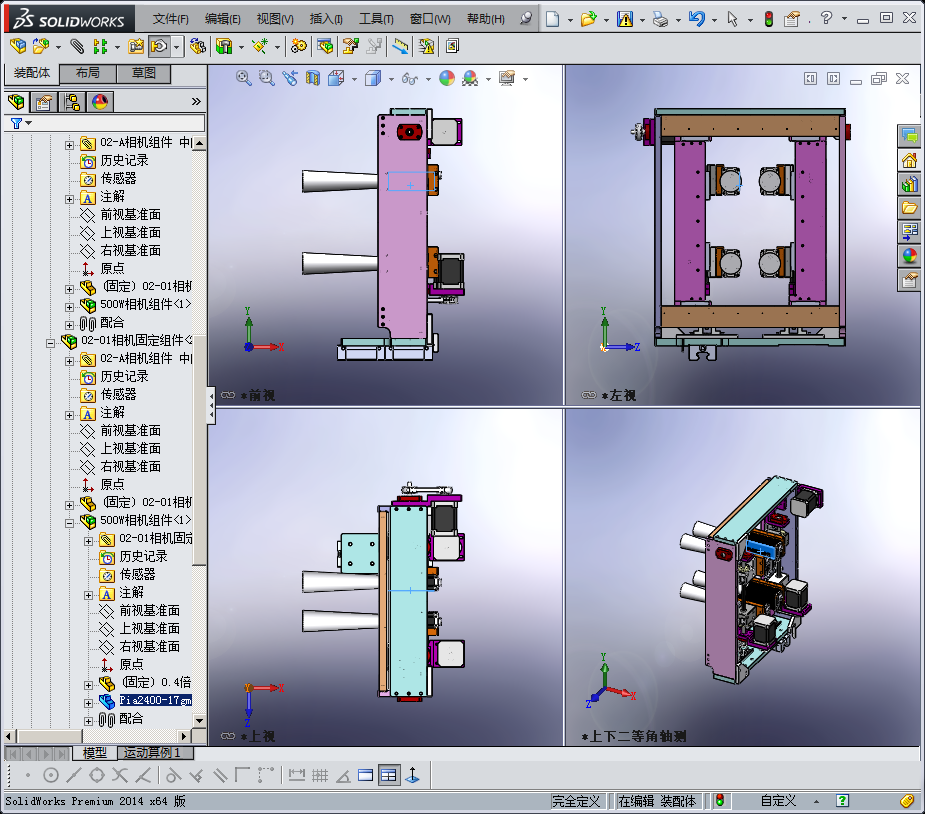Open the View Orientation dropdown arrow
This screenshot has width=925, height=814.
tap(354, 78)
